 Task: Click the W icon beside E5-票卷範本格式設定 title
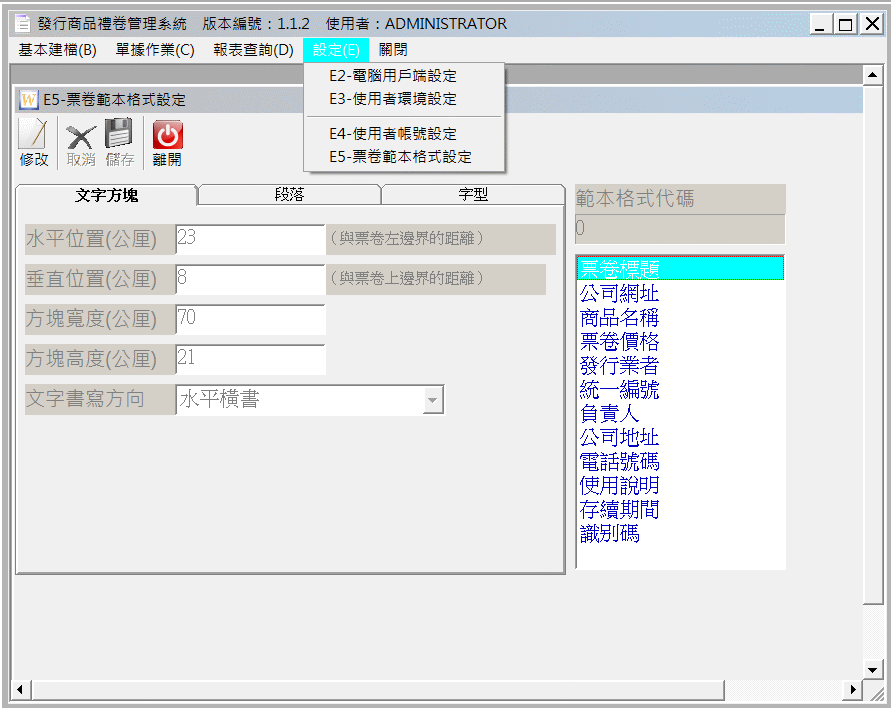point(28,99)
